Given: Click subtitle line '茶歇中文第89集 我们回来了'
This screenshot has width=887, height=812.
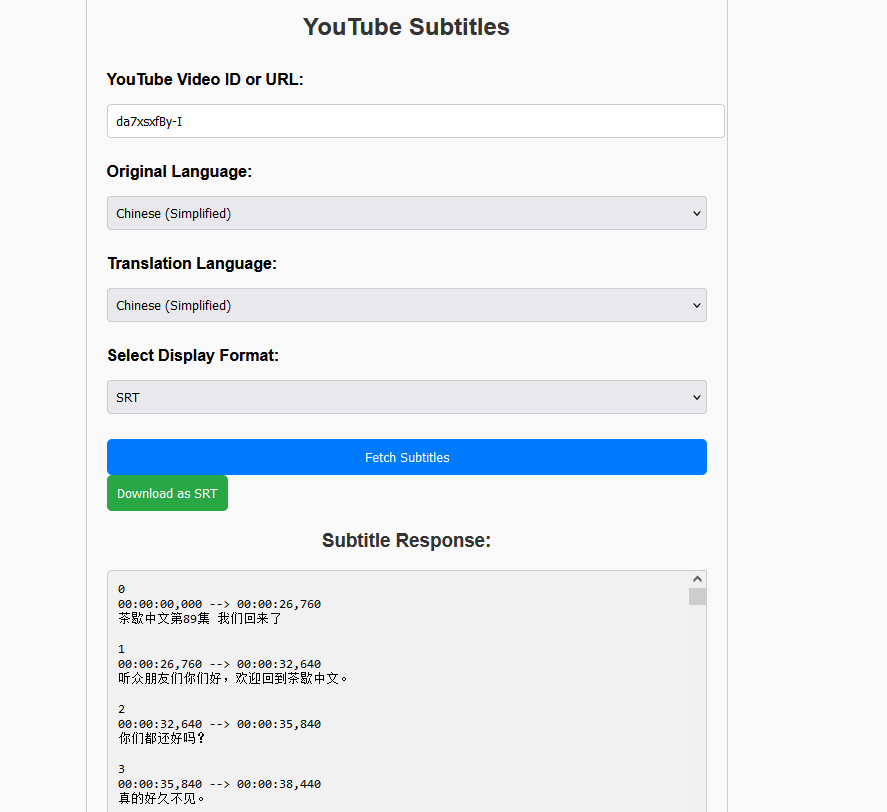Looking at the screenshot, I should pyautogui.click(x=200, y=618).
